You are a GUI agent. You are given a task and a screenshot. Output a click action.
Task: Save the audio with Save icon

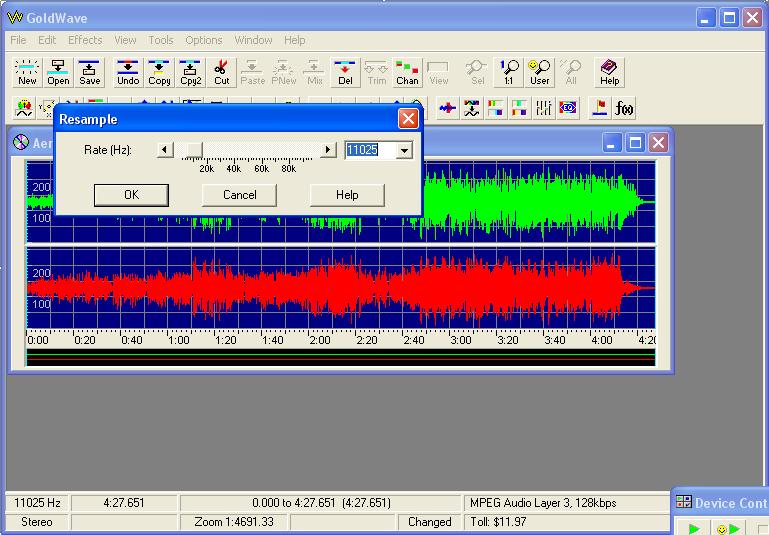tap(90, 73)
